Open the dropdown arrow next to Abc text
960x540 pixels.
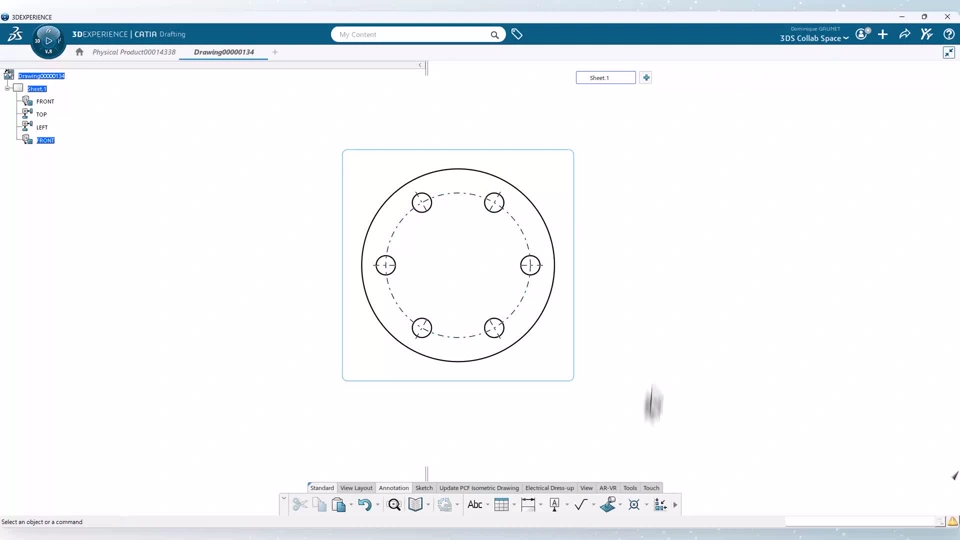pos(487,505)
